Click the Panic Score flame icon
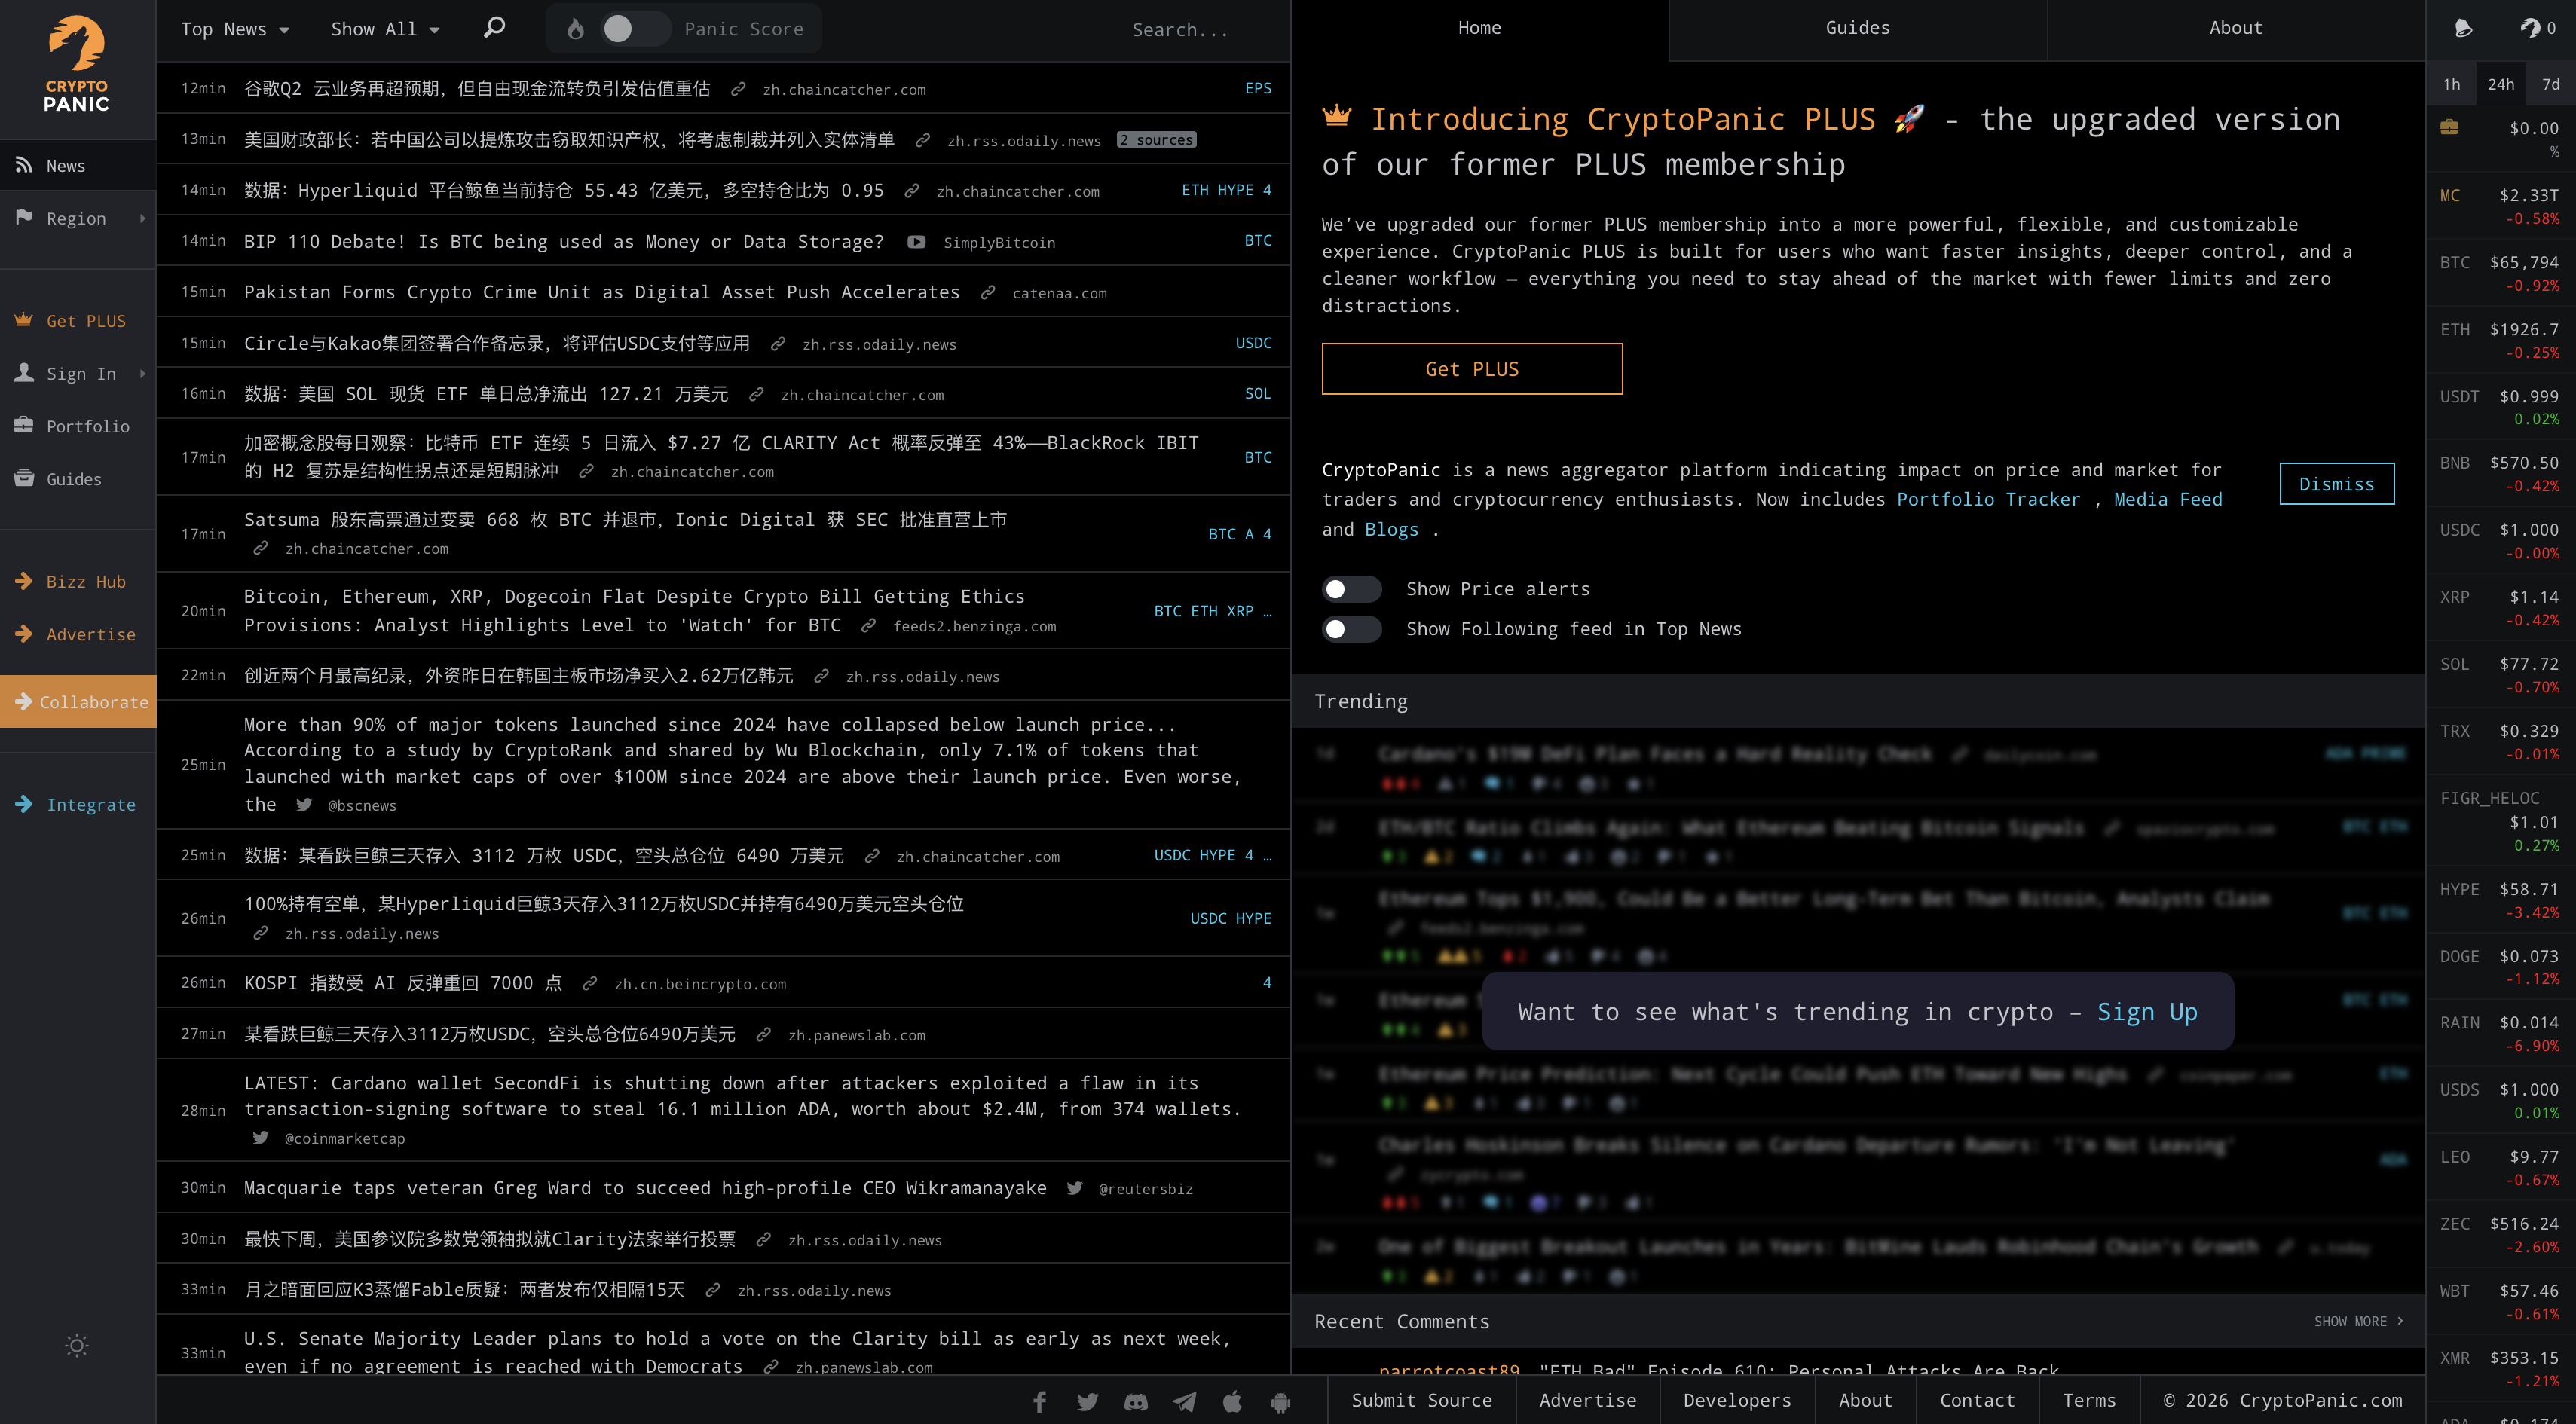This screenshot has width=2576, height=1424. coord(575,29)
